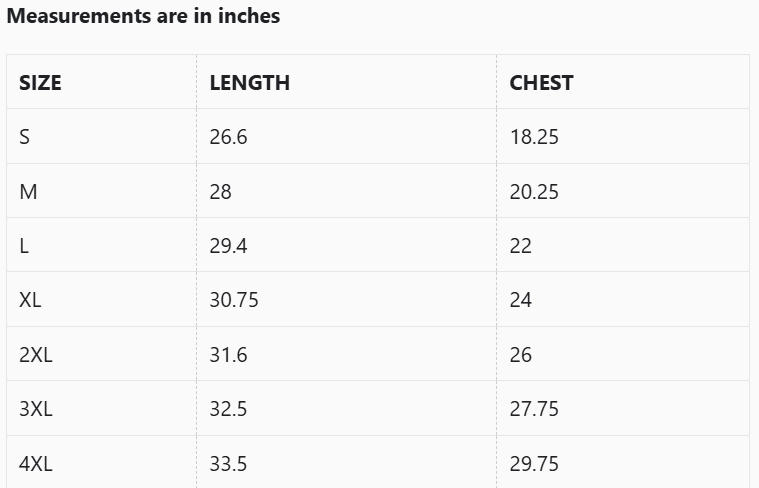Select the 2XL size cell

click(36, 355)
